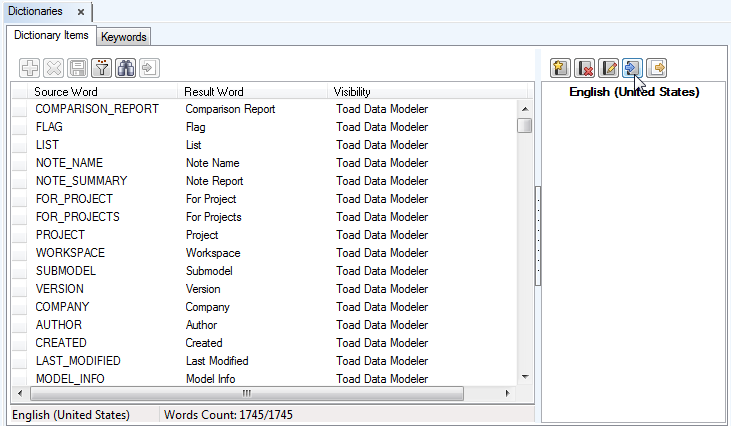Viewport: 731px width, 426px height.
Task: Click the edit dictionary pencil icon
Action: [x=609, y=68]
